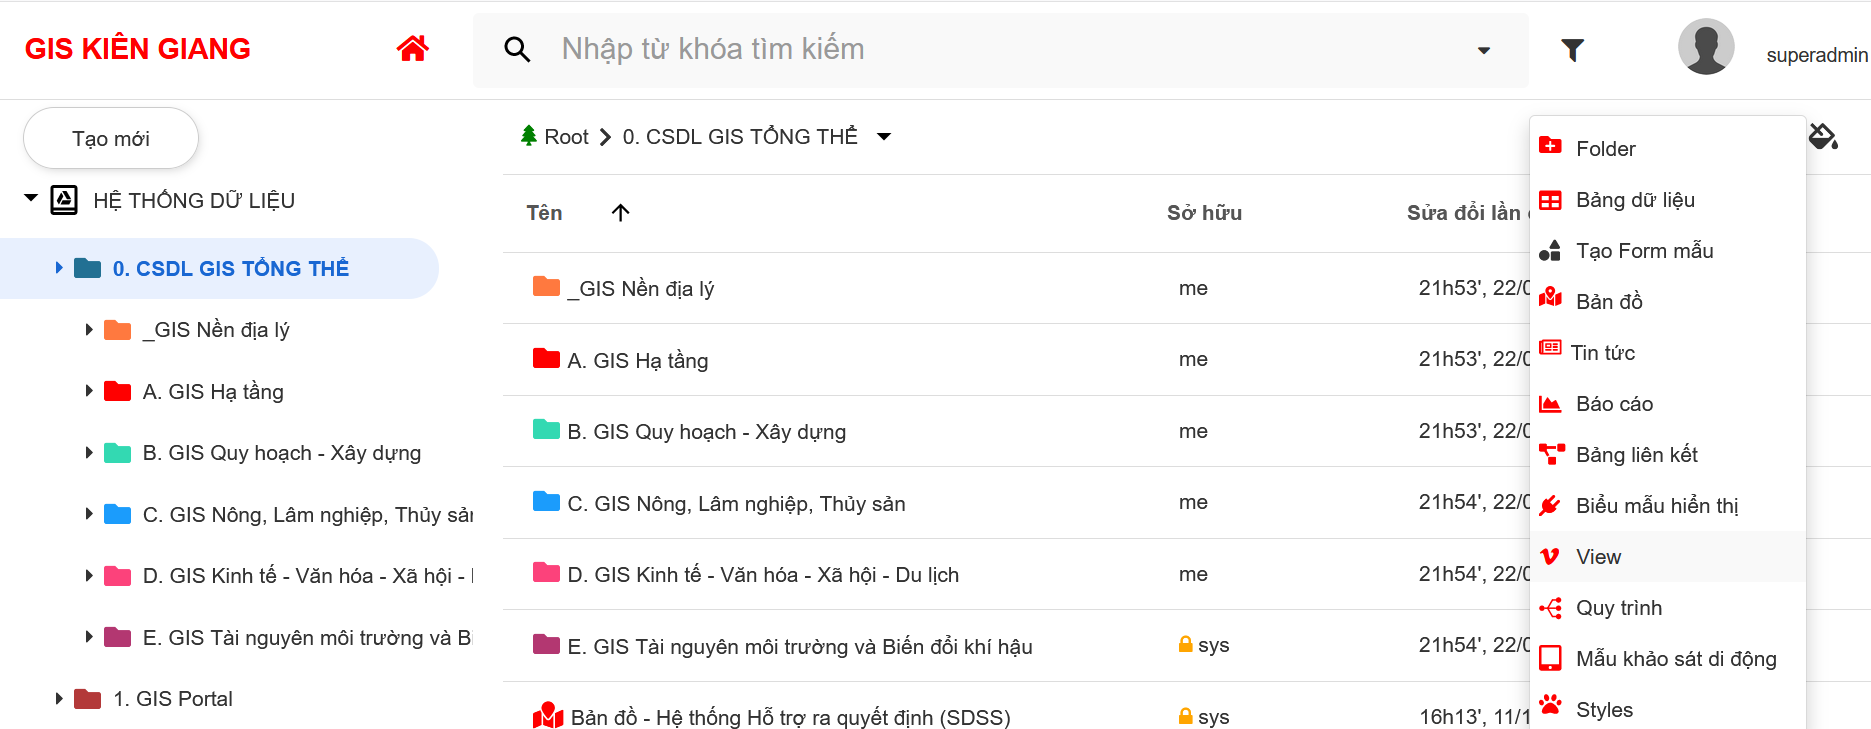Viewport: 1871px width, 729px height.
Task: Expand the A. GIS Hạ tầng tree node
Action: pos(89,391)
